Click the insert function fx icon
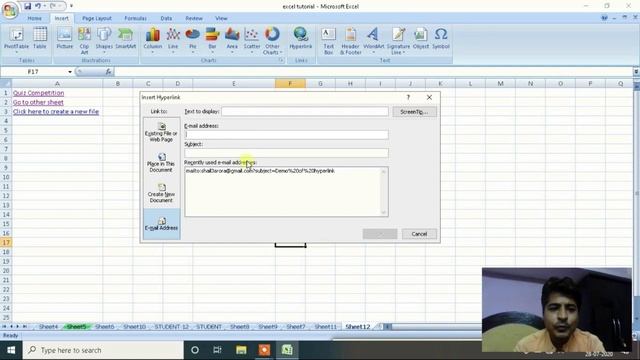 [x=108, y=71]
